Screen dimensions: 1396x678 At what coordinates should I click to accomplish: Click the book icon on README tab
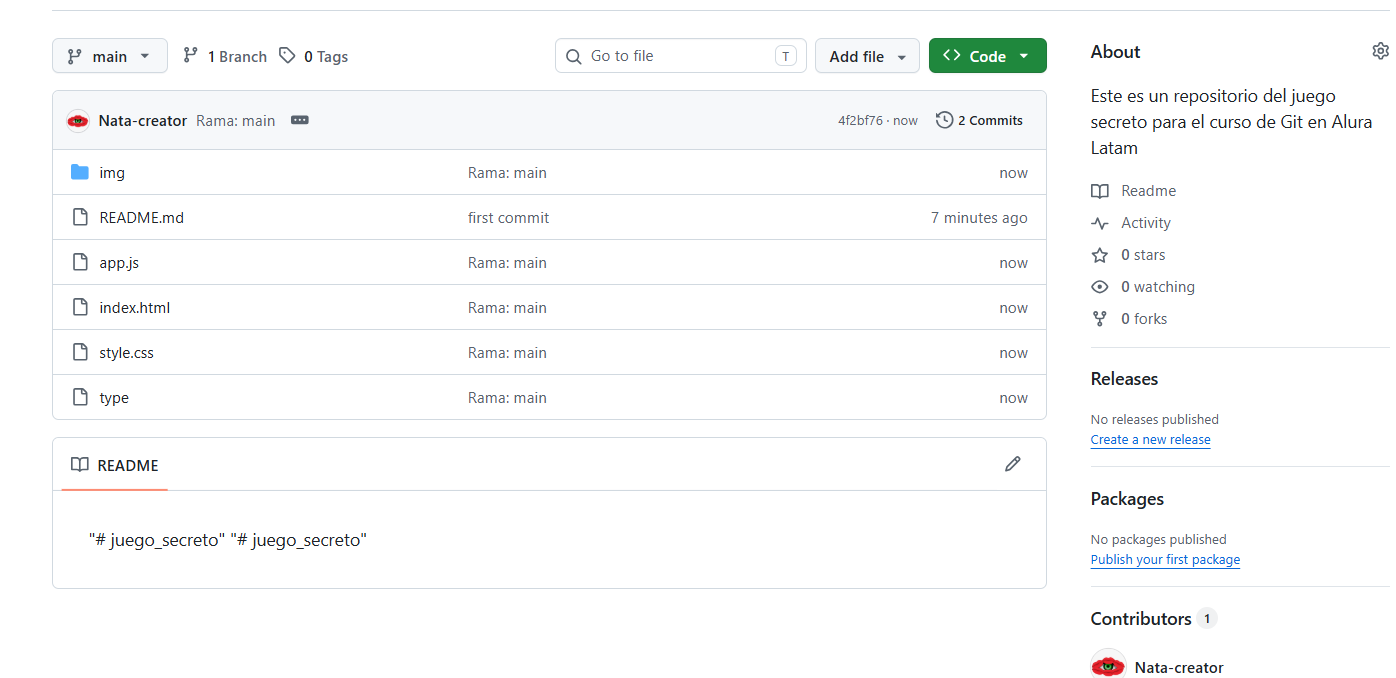point(80,465)
